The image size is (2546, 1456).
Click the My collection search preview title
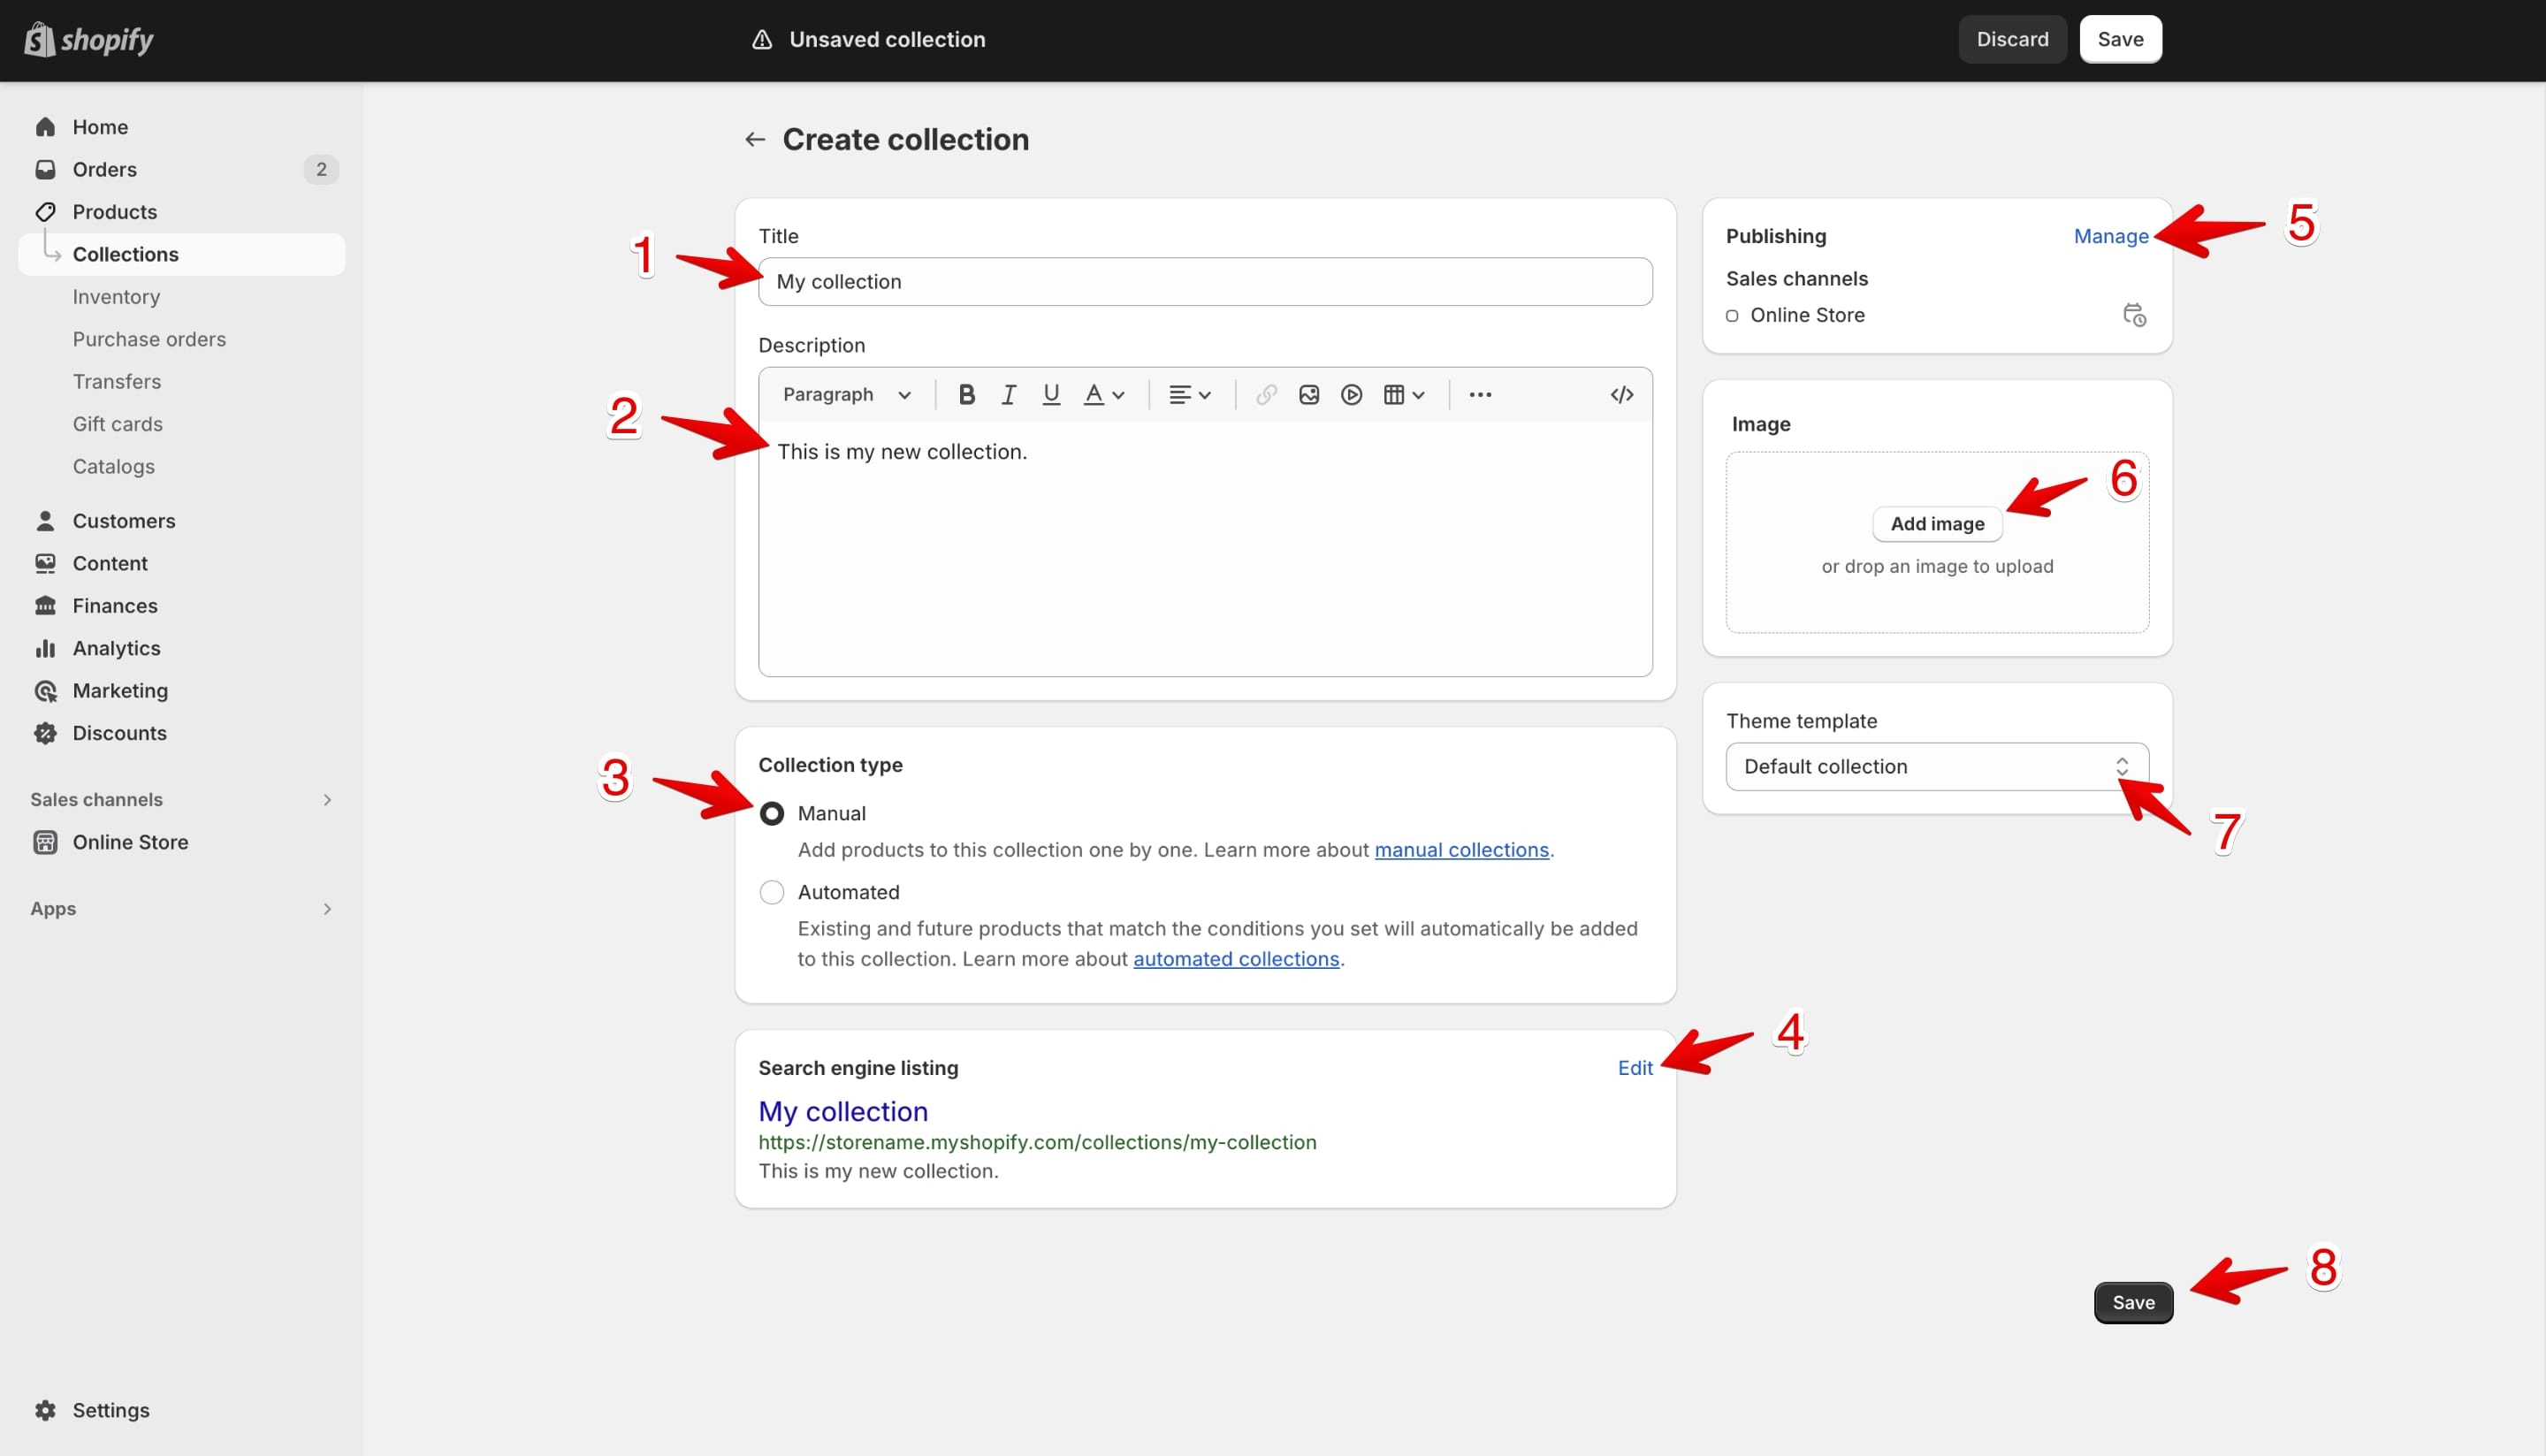[842, 1111]
